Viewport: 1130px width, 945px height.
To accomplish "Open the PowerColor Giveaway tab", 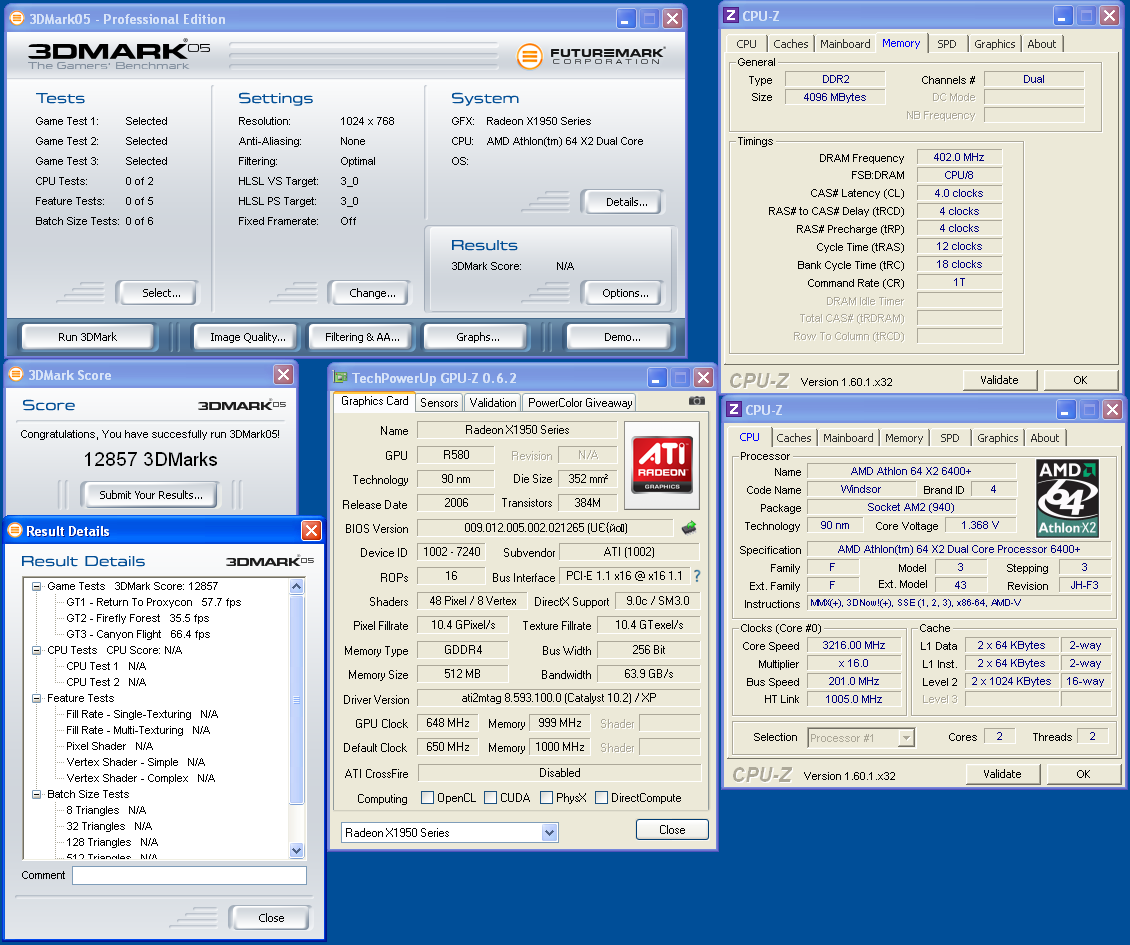I will click(580, 403).
